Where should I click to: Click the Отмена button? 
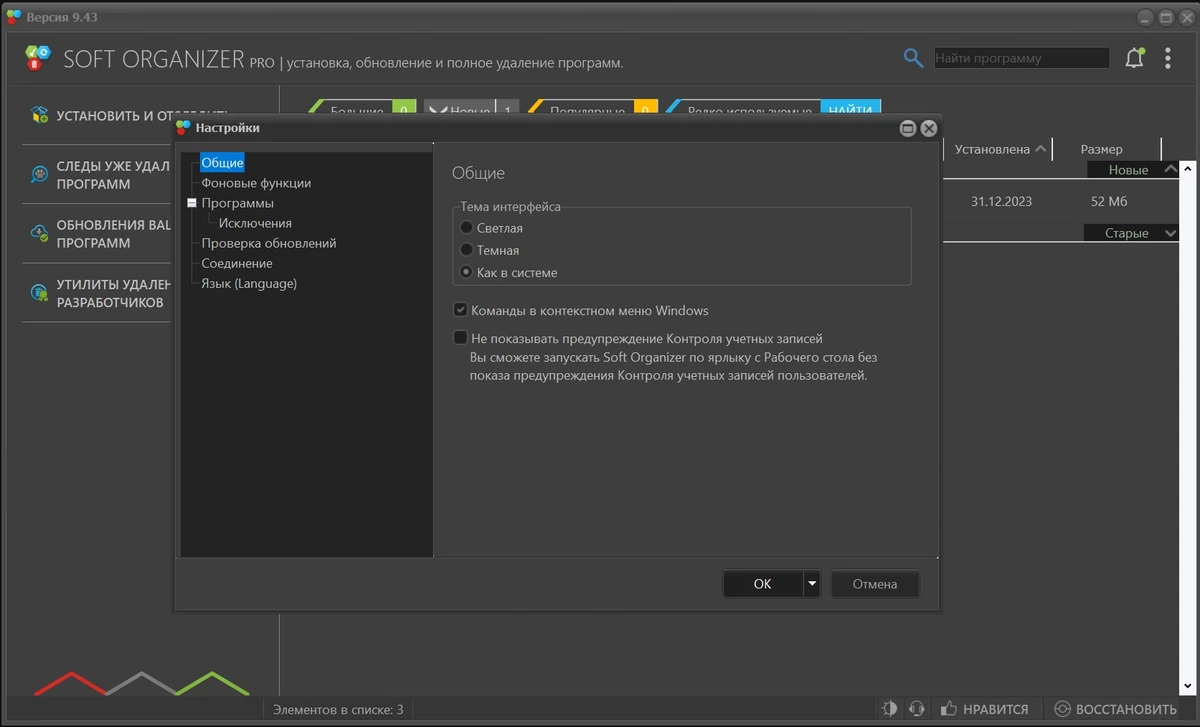[875, 584]
